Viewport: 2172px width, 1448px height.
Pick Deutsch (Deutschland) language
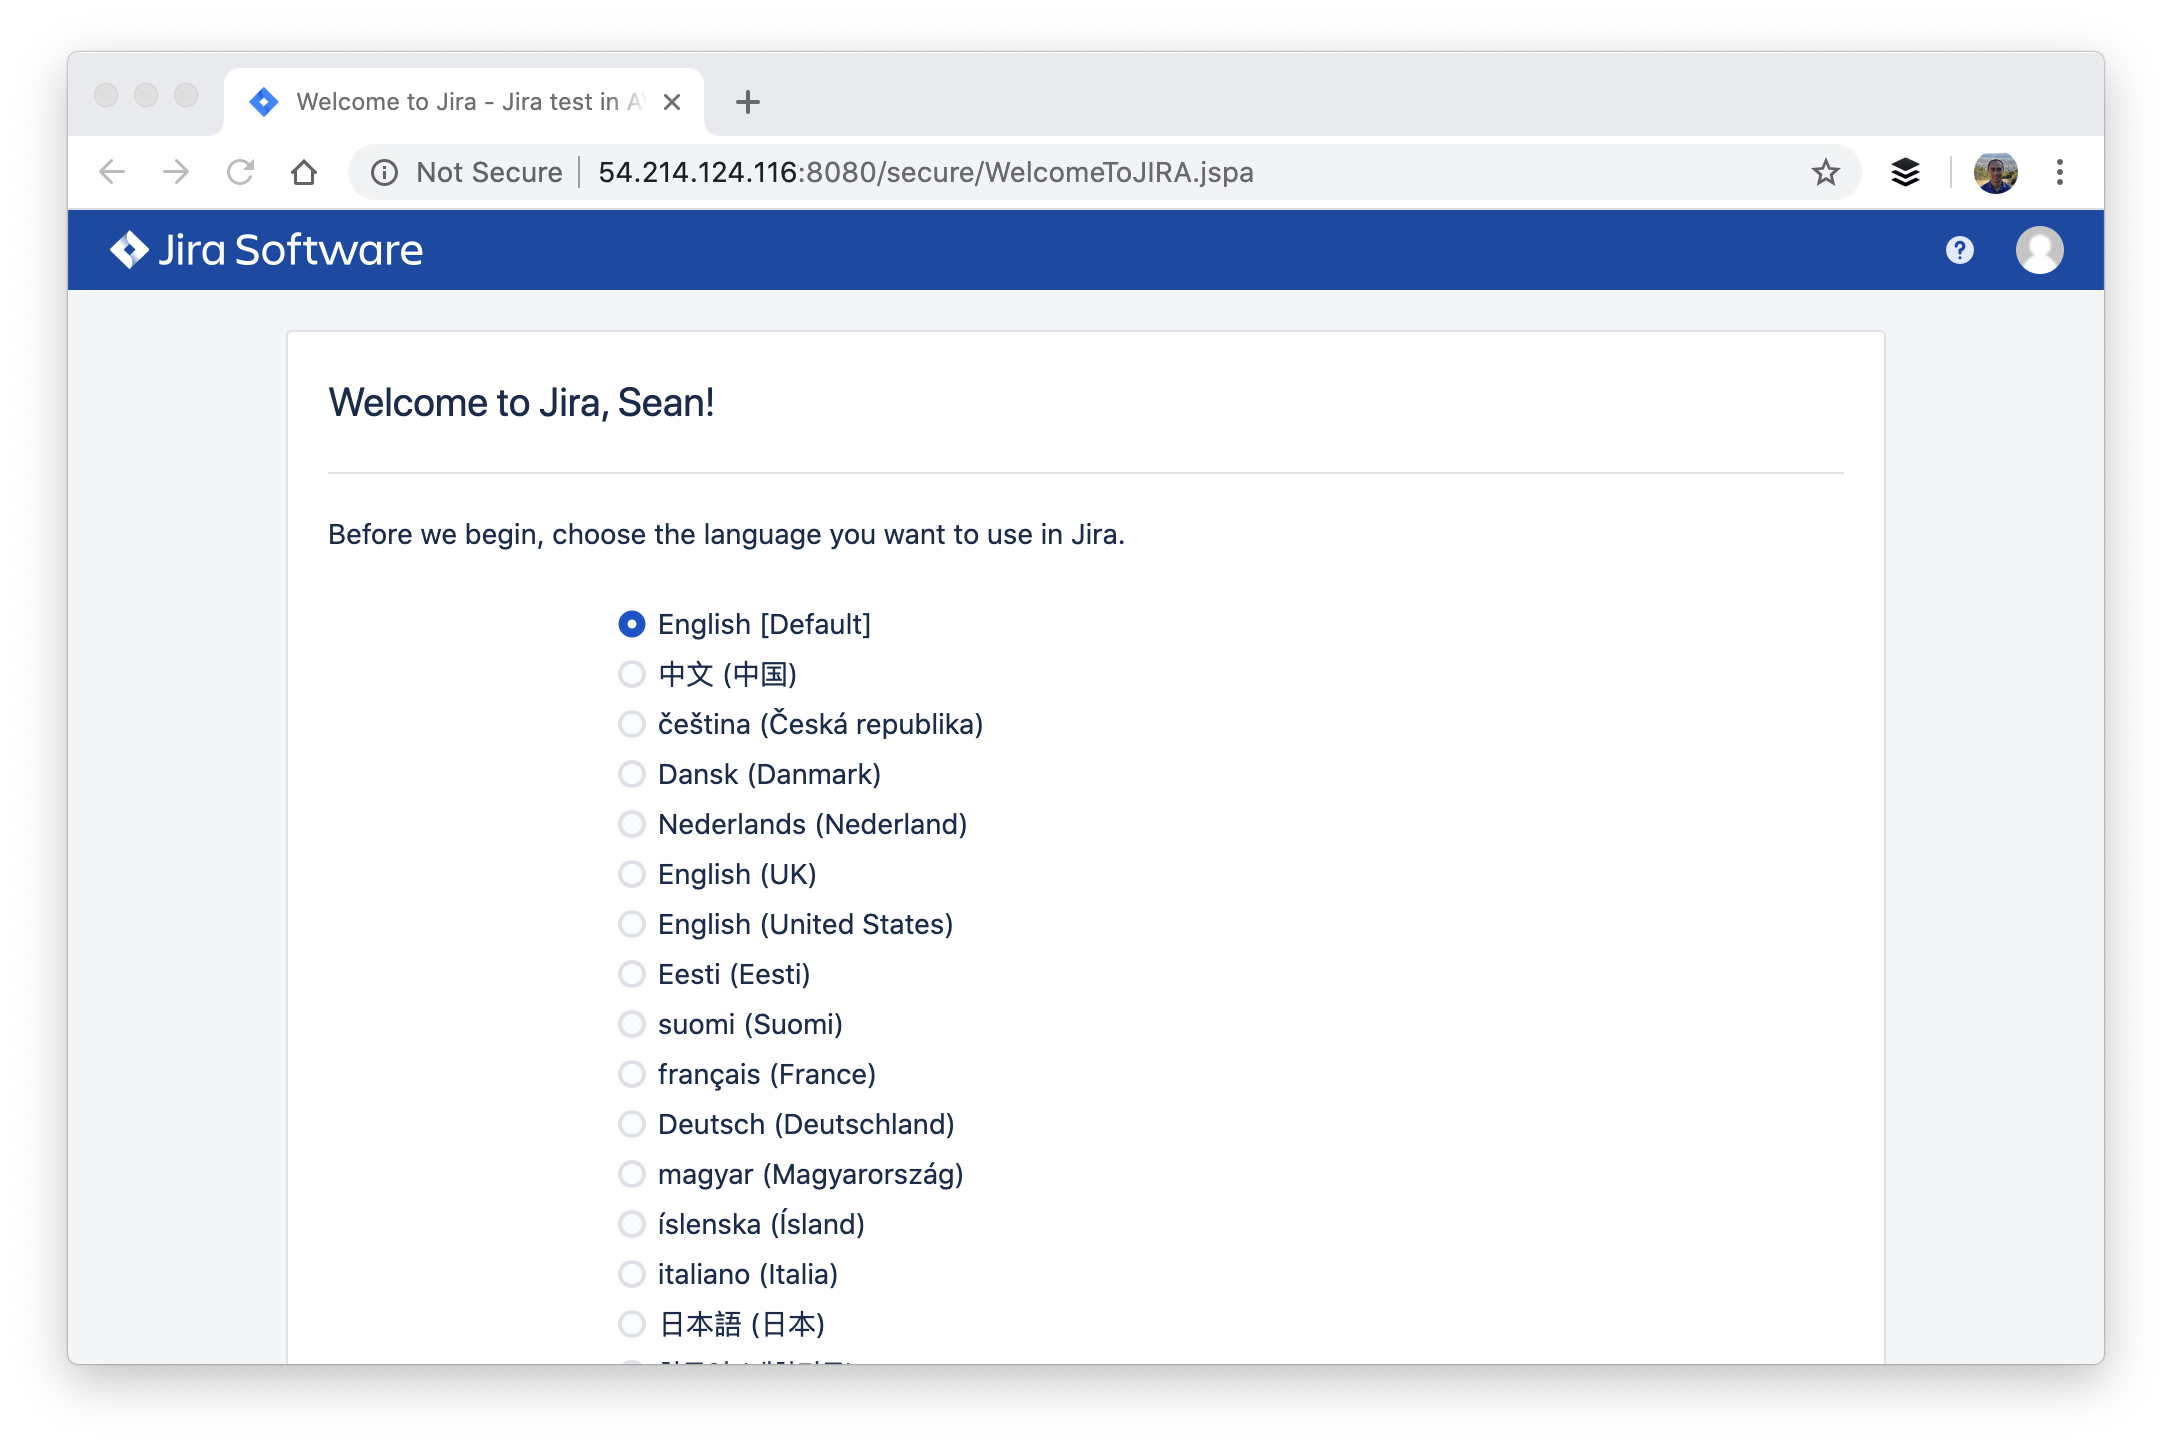tap(631, 1124)
